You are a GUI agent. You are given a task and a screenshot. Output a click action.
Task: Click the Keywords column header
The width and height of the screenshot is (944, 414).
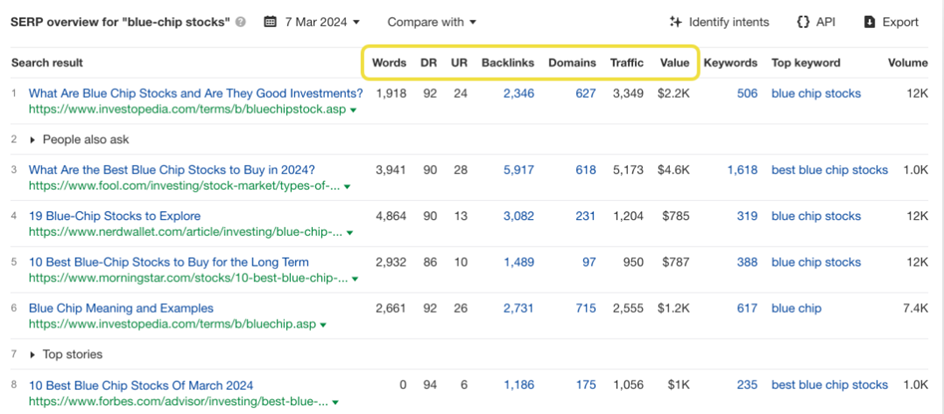731,63
